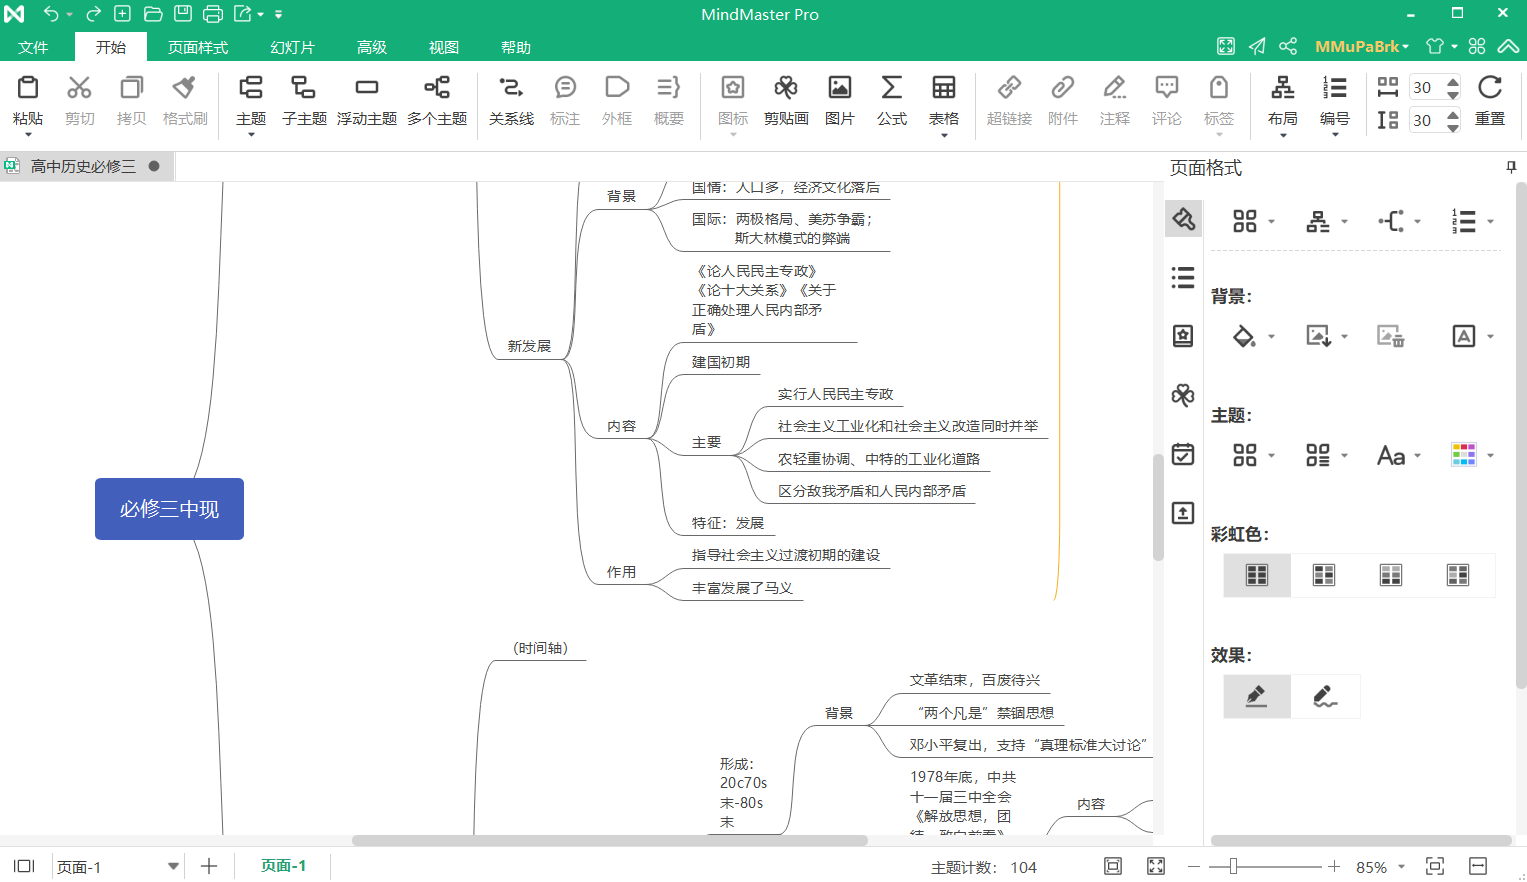Open the File (文件) menu
Image resolution: width=1527 pixels, height=882 pixels.
pos(33,47)
